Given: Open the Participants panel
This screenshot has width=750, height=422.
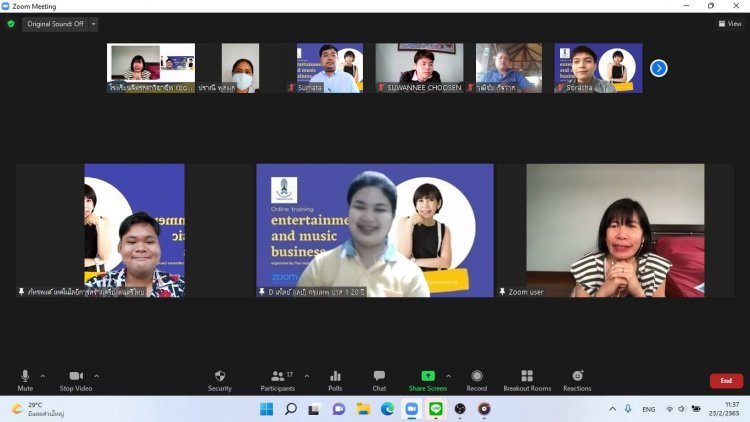Looking at the screenshot, I should 278,380.
